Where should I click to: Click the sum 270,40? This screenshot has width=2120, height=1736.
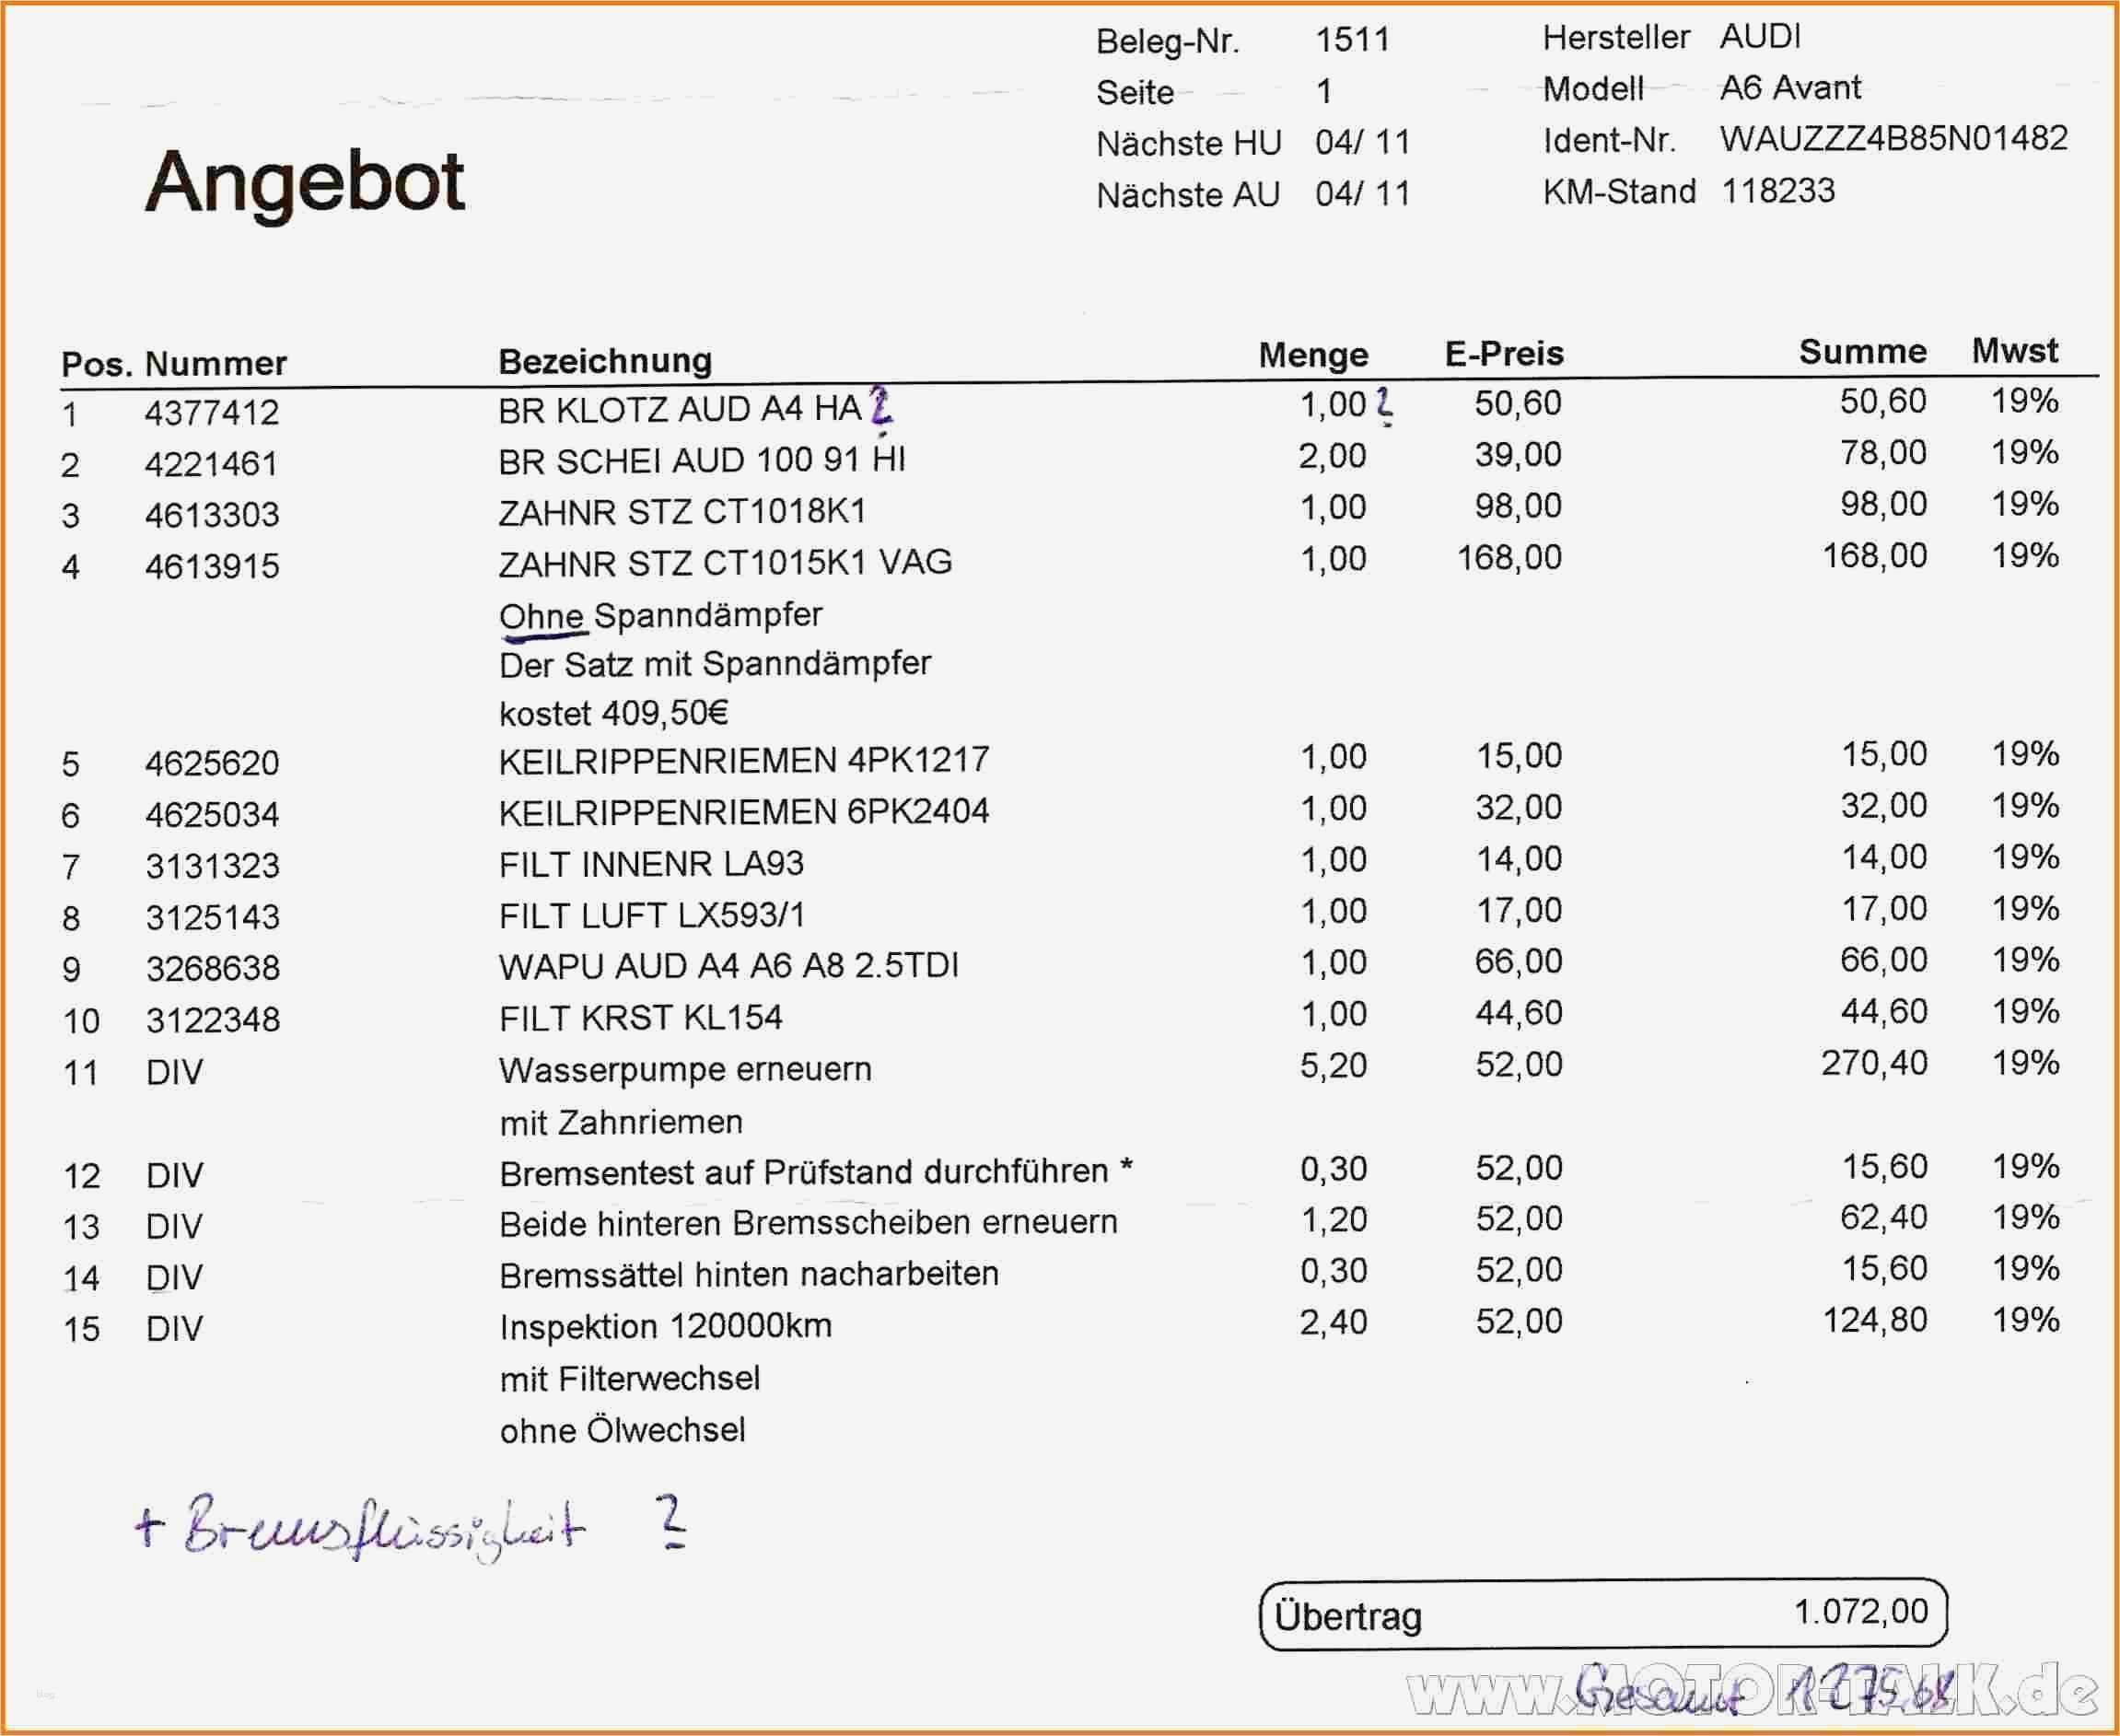[1873, 1063]
